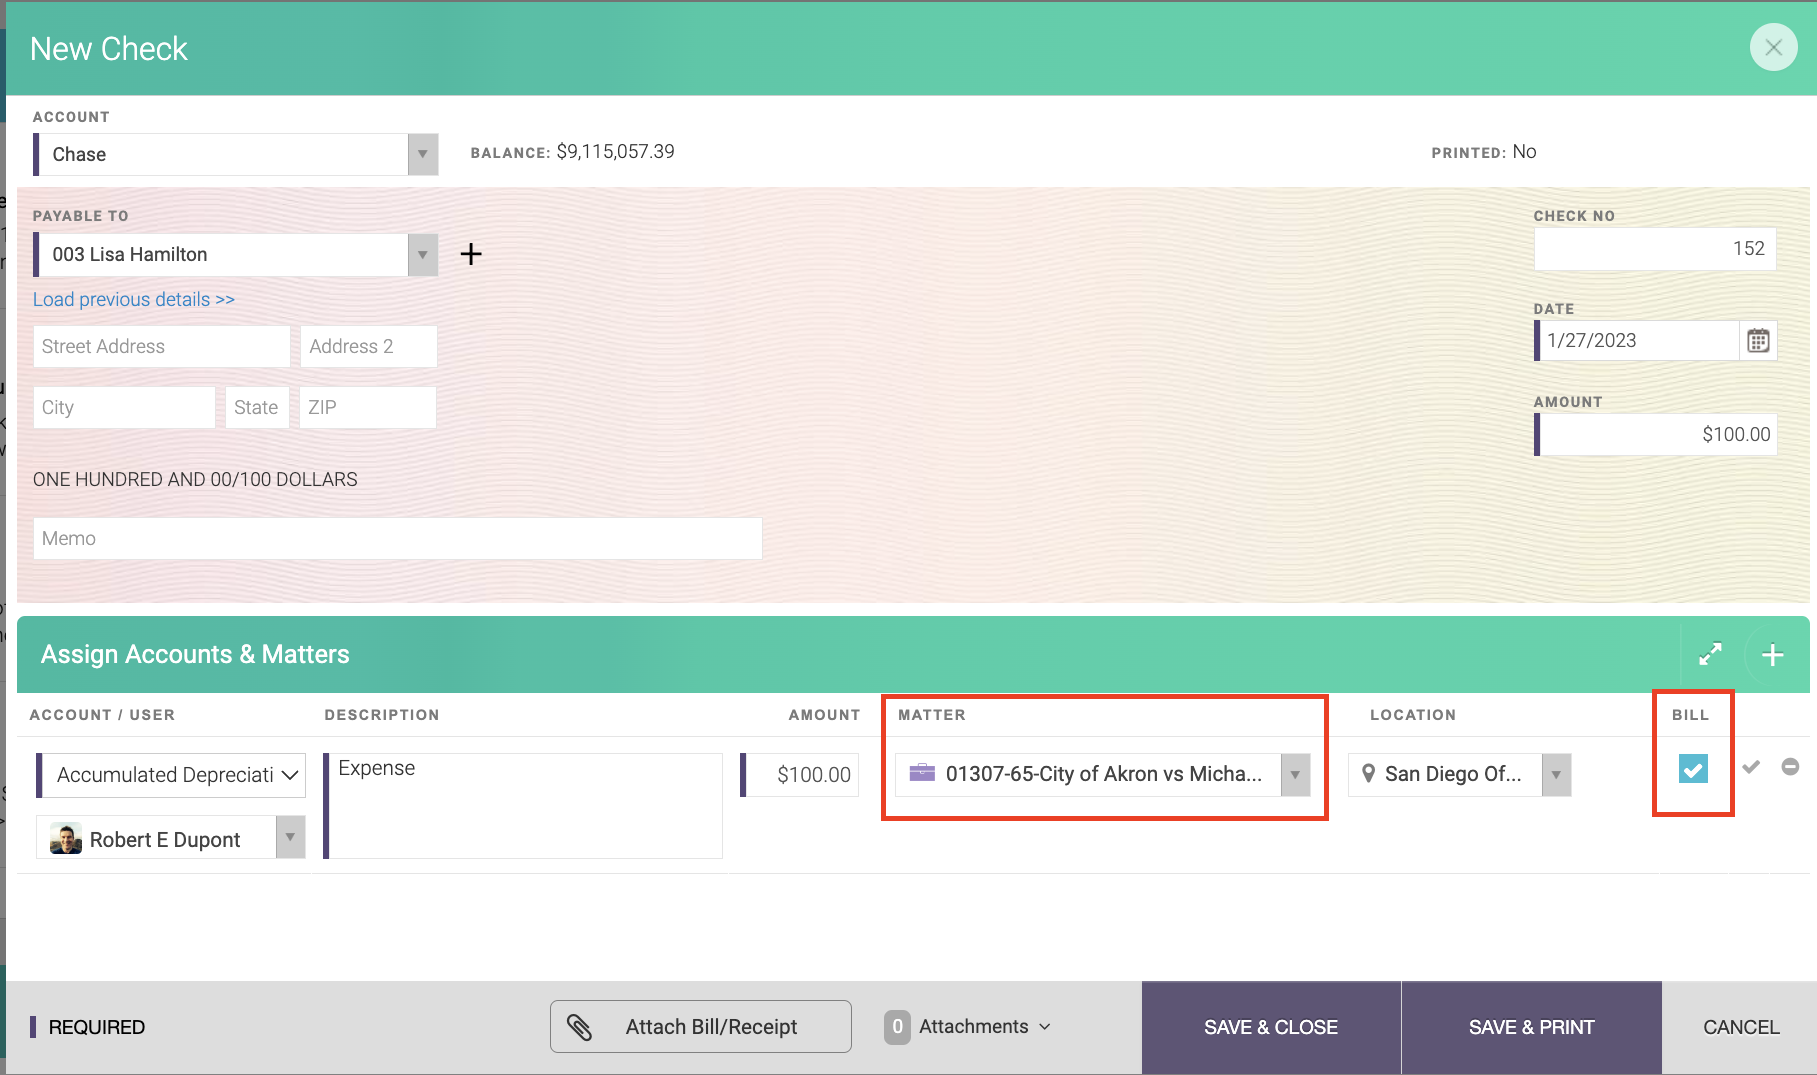
Task: Click the attachments count badge
Action: [x=897, y=1027]
